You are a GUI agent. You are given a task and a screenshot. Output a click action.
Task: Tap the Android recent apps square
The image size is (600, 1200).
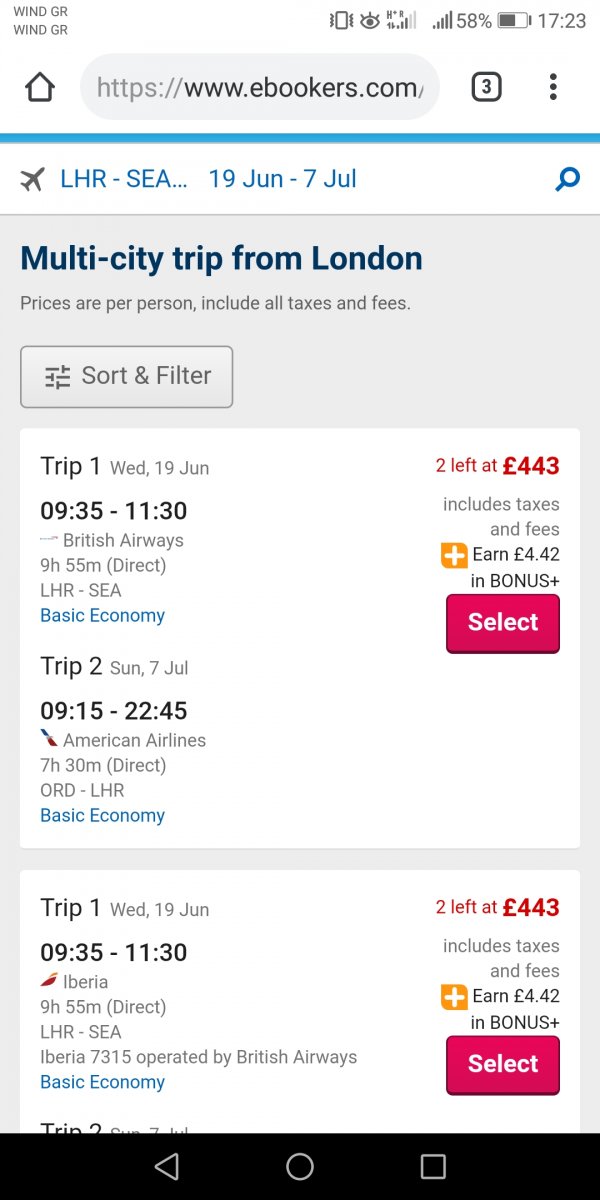pos(433,1166)
